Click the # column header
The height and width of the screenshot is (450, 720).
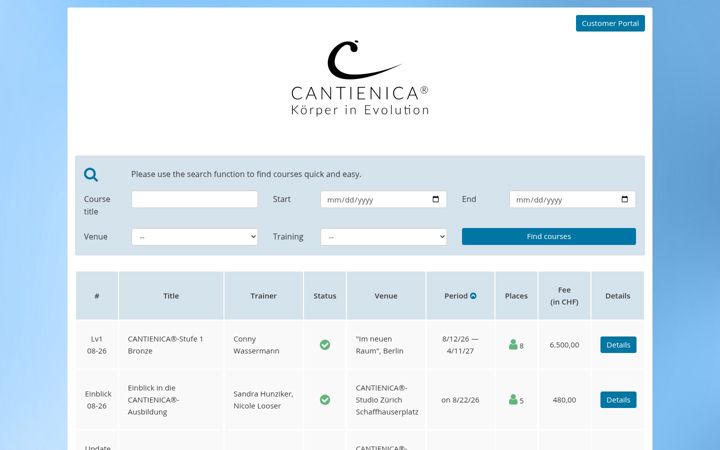tap(97, 296)
